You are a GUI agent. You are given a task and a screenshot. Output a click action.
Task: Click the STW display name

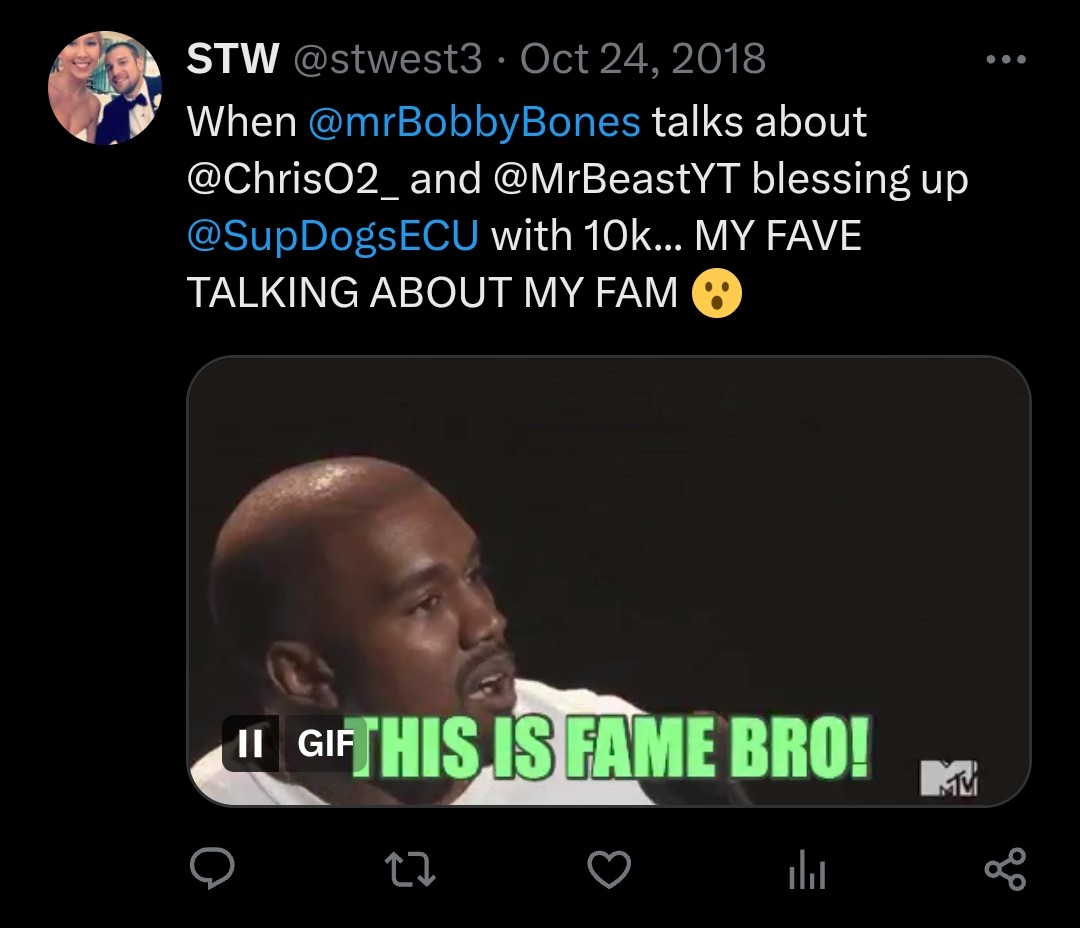[233, 59]
